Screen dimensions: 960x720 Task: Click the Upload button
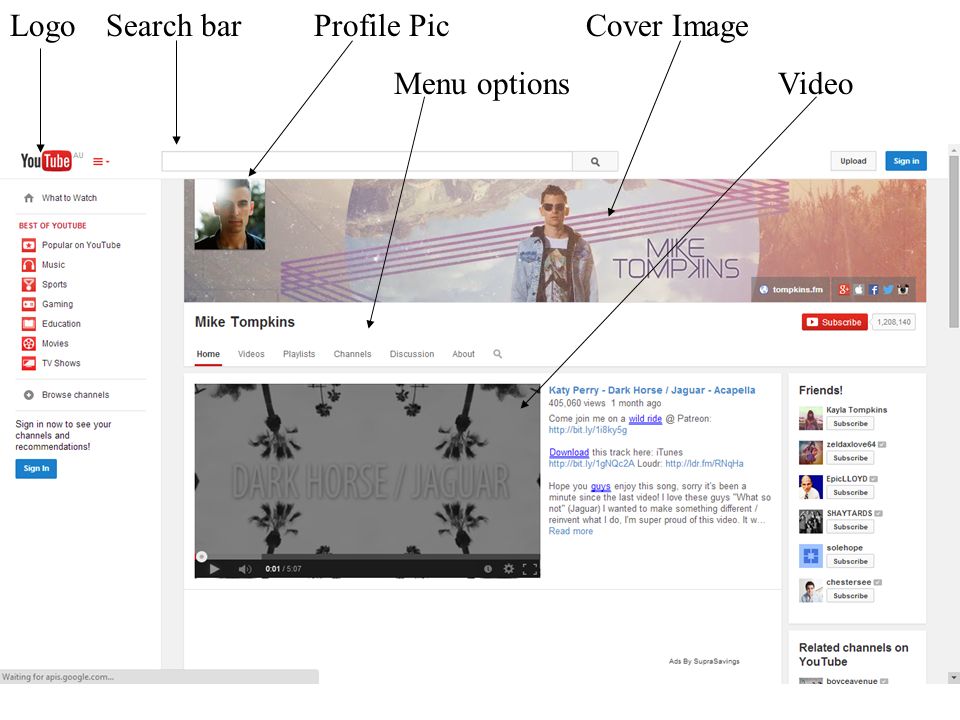(x=853, y=161)
